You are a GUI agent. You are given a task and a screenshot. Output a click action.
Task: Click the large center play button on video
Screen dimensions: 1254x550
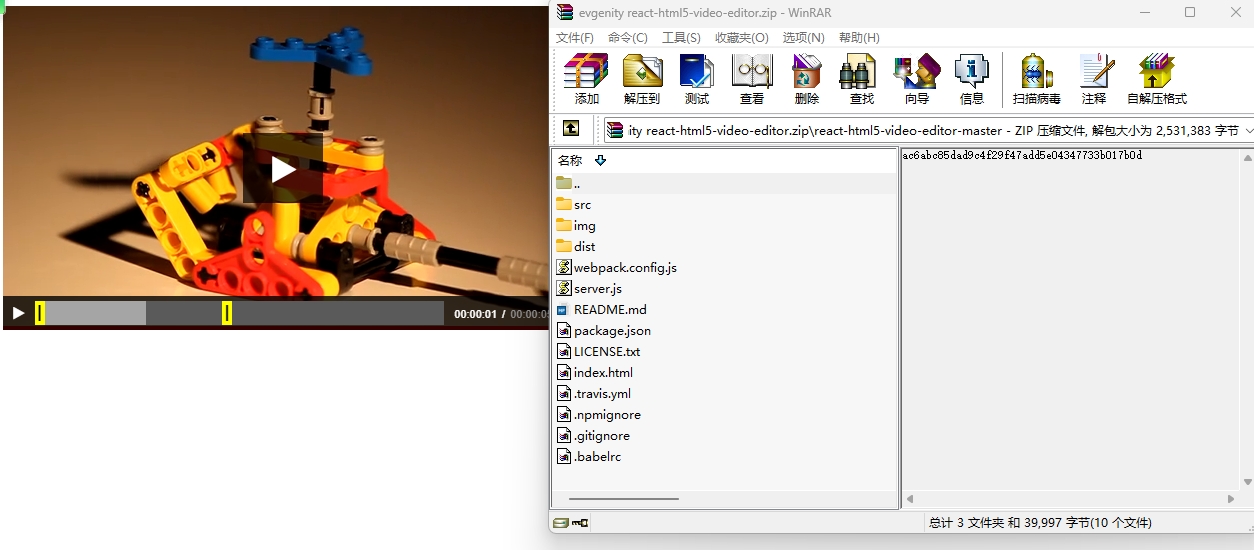(283, 169)
